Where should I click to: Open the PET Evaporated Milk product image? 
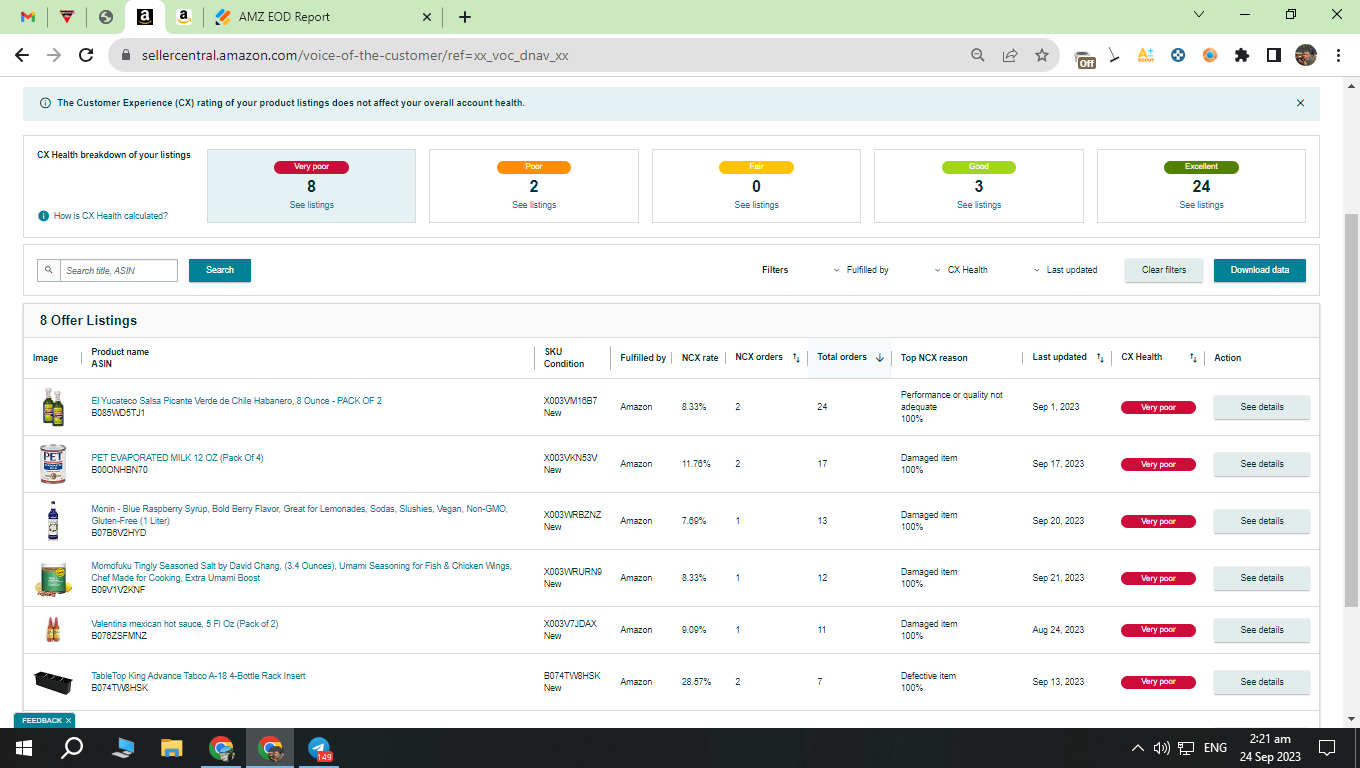tap(52, 464)
